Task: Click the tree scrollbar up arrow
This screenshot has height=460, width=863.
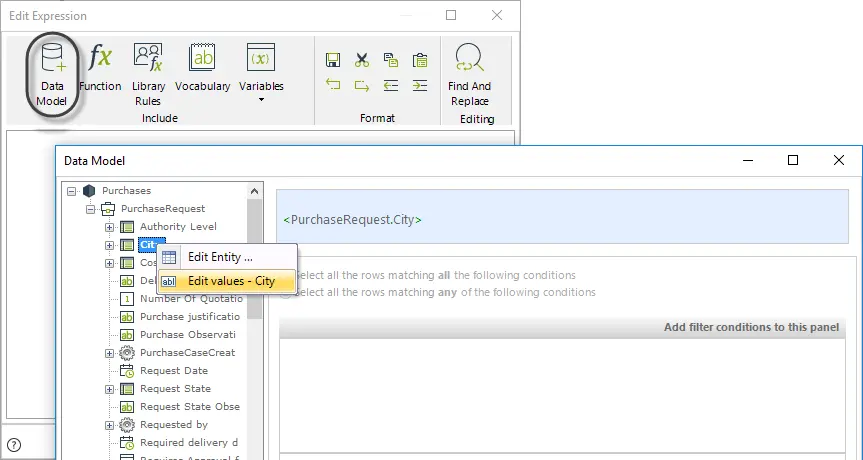Action: [254, 191]
